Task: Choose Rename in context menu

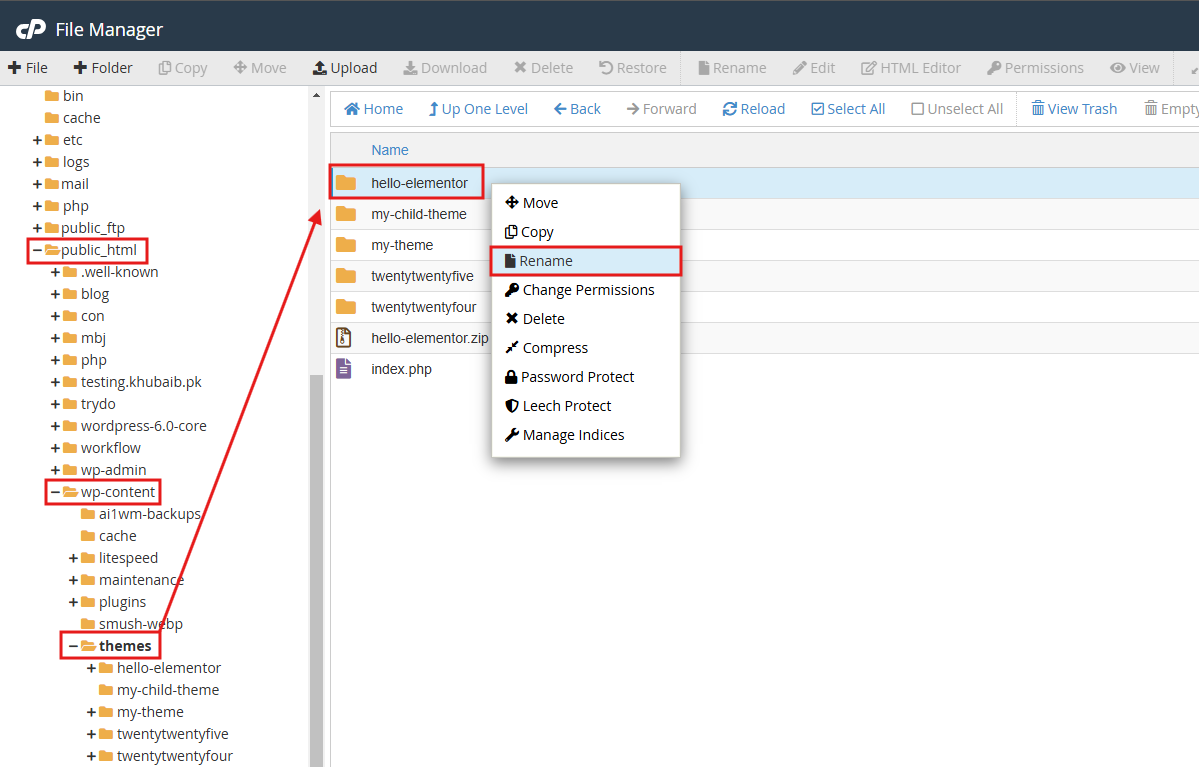Action: [x=546, y=261]
